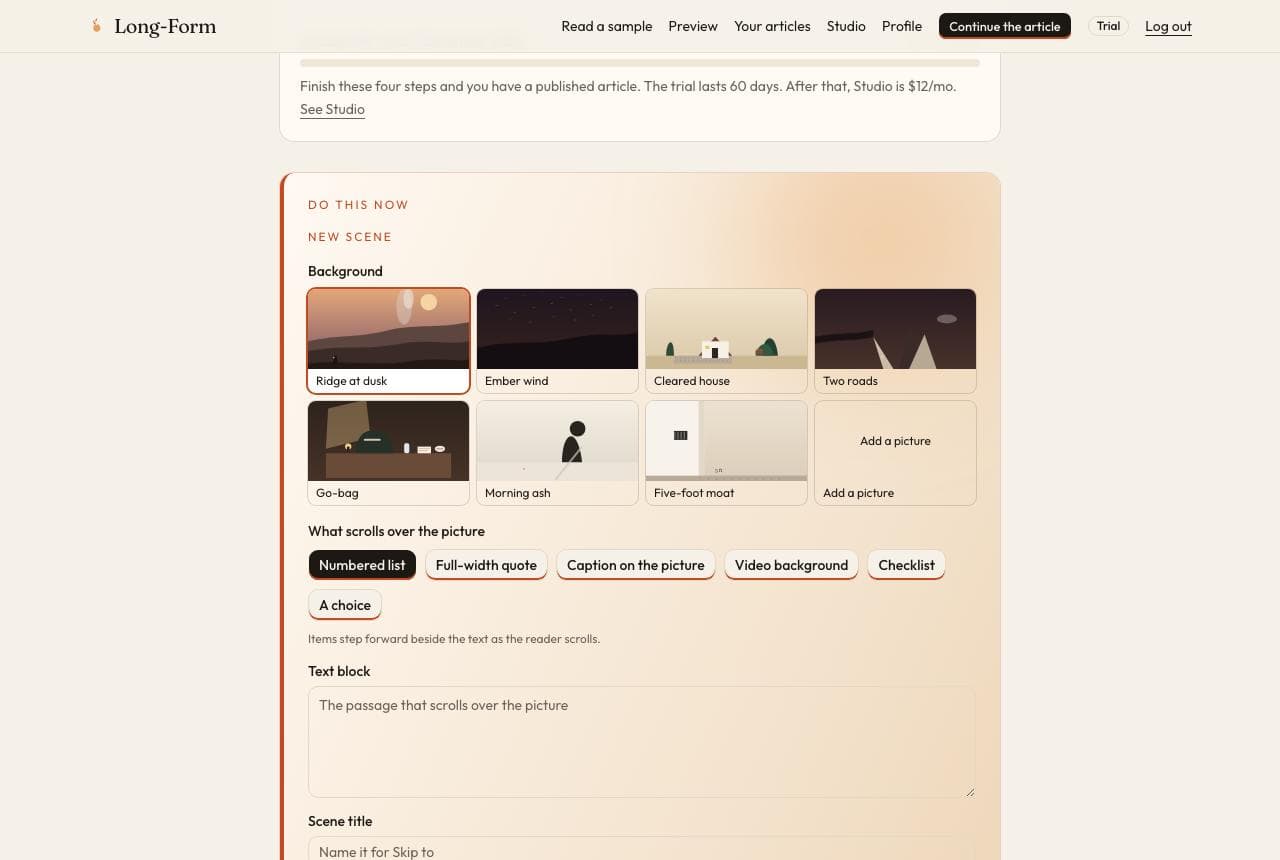Select Ridge at dusk background

click(388, 341)
